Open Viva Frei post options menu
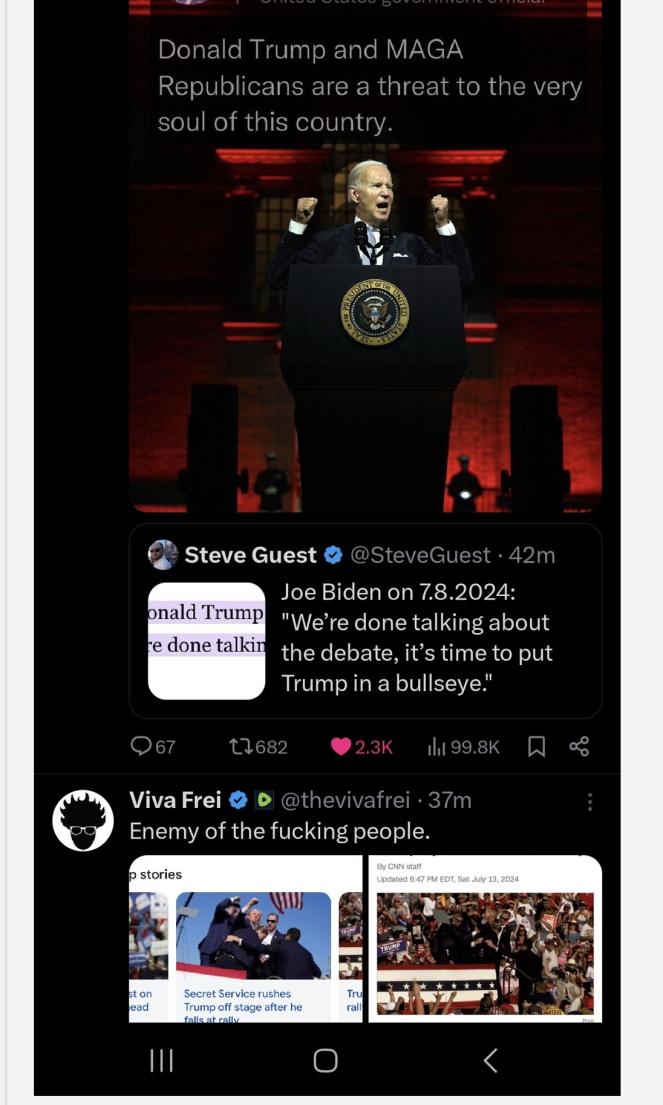663x1105 pixels. [x=590, y=802]
